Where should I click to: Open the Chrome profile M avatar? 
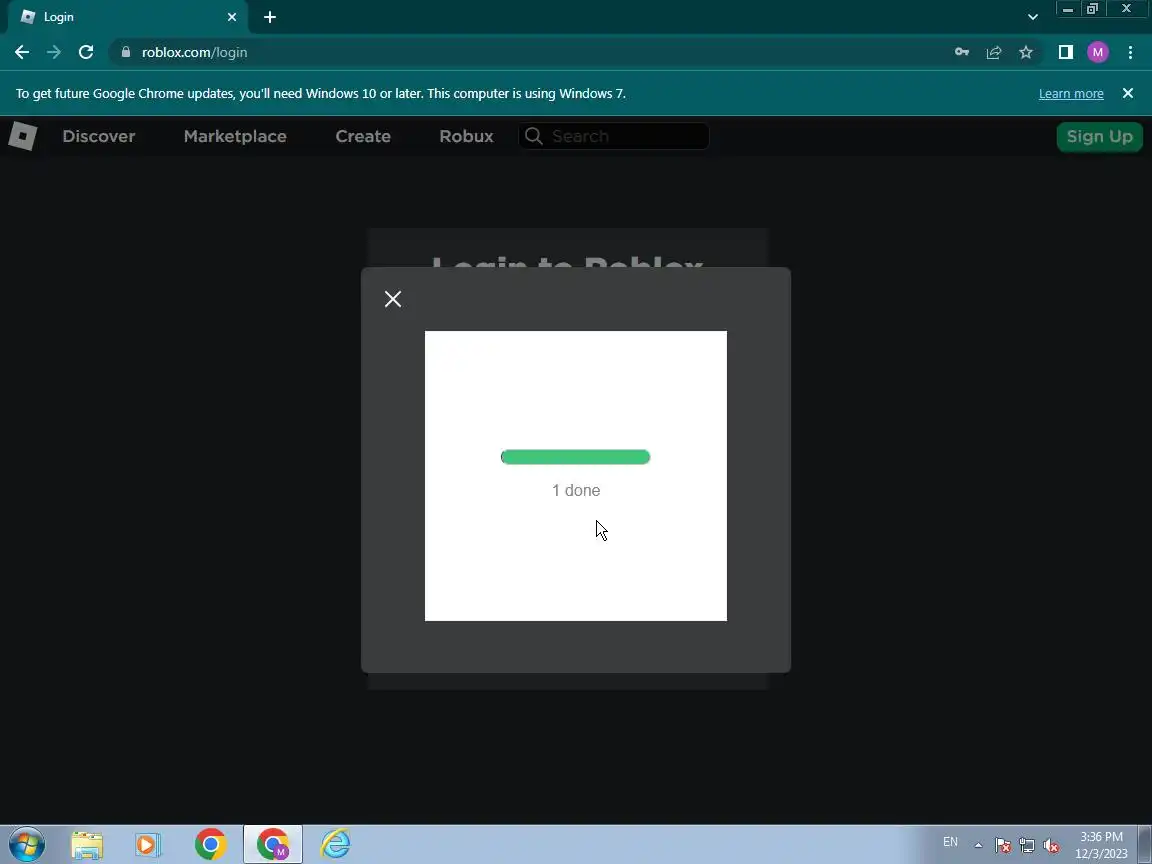pos(1098,52)
